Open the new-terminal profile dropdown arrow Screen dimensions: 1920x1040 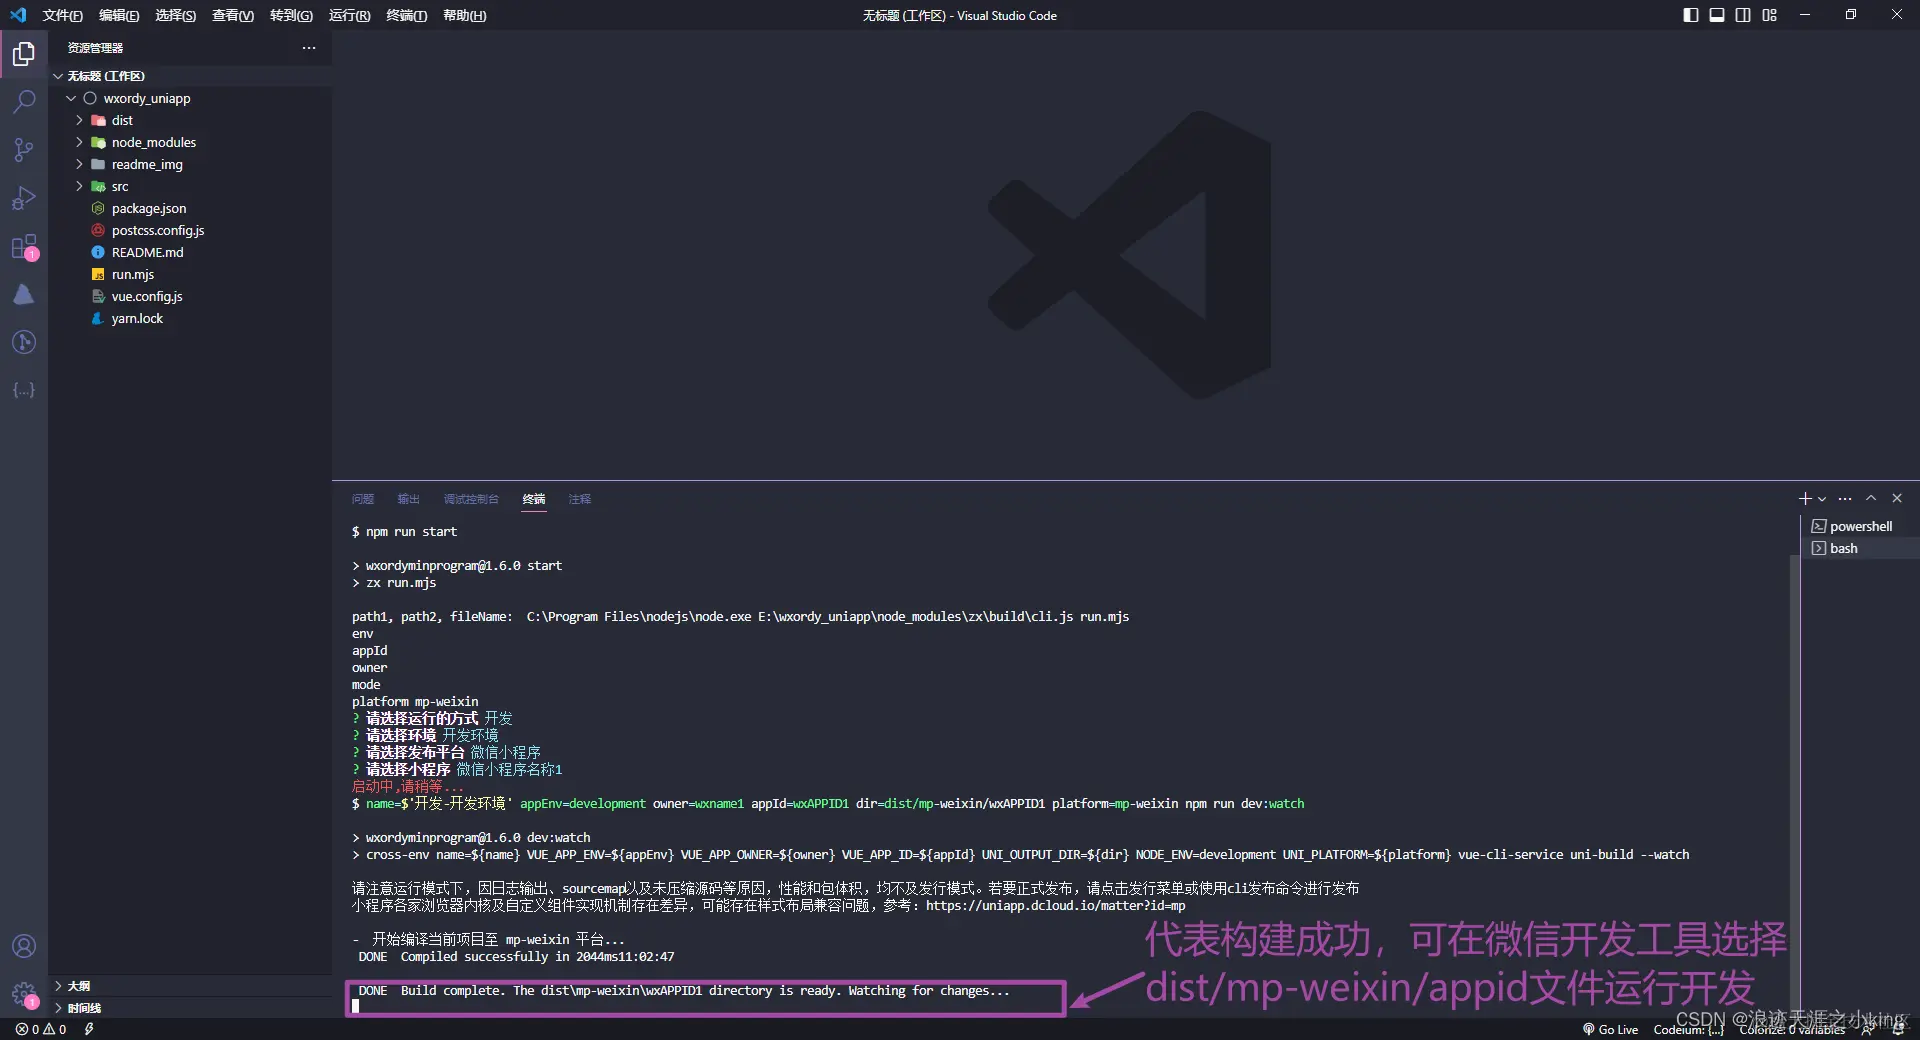[1821, 499]
